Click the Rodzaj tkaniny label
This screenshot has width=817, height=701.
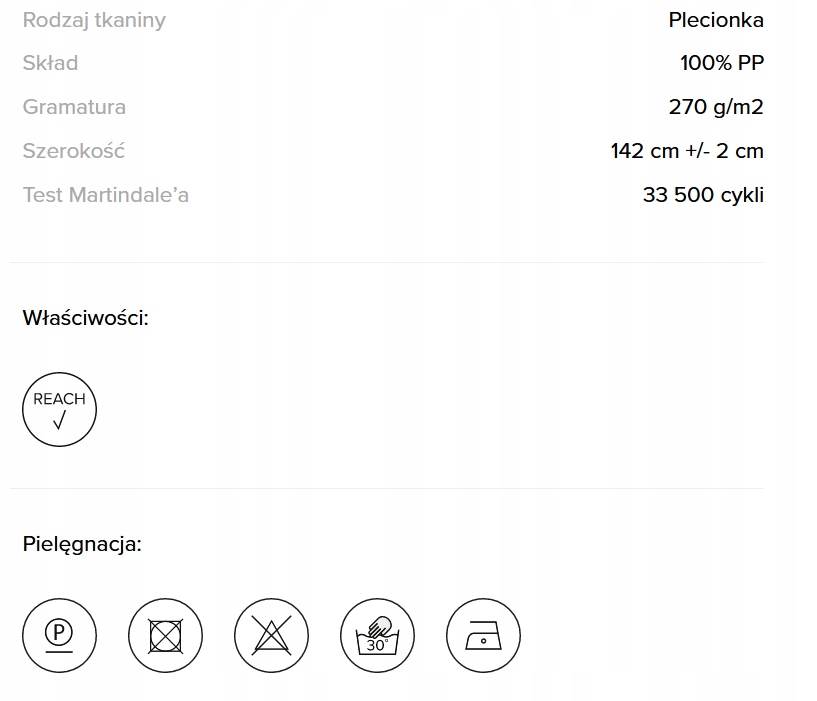94,20
